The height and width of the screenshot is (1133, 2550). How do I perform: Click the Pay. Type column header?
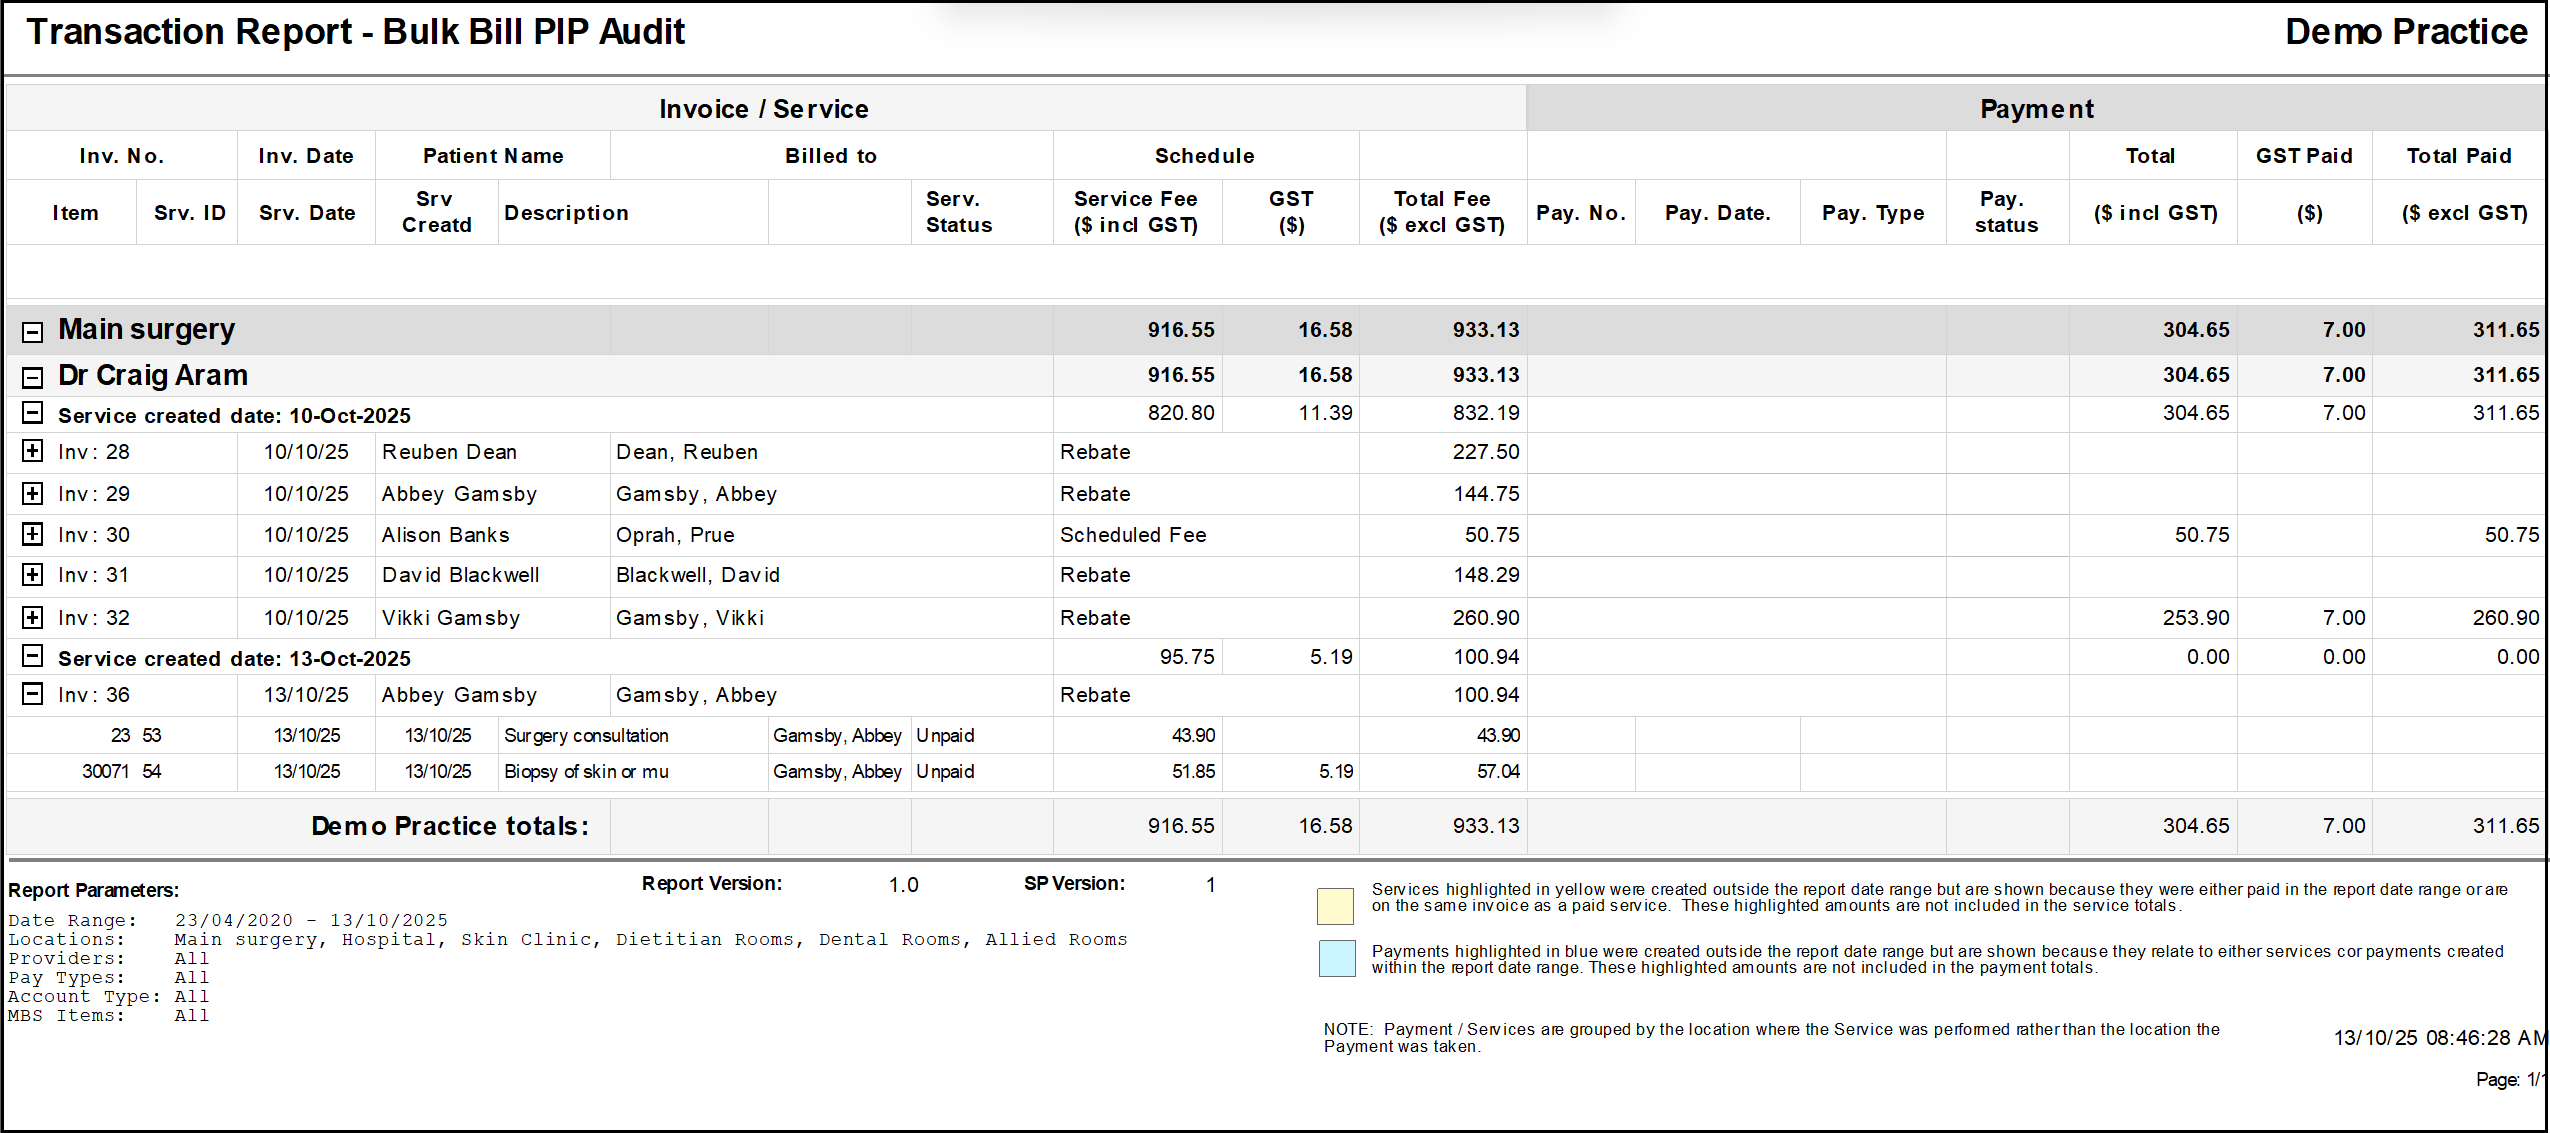[1872, 213]
